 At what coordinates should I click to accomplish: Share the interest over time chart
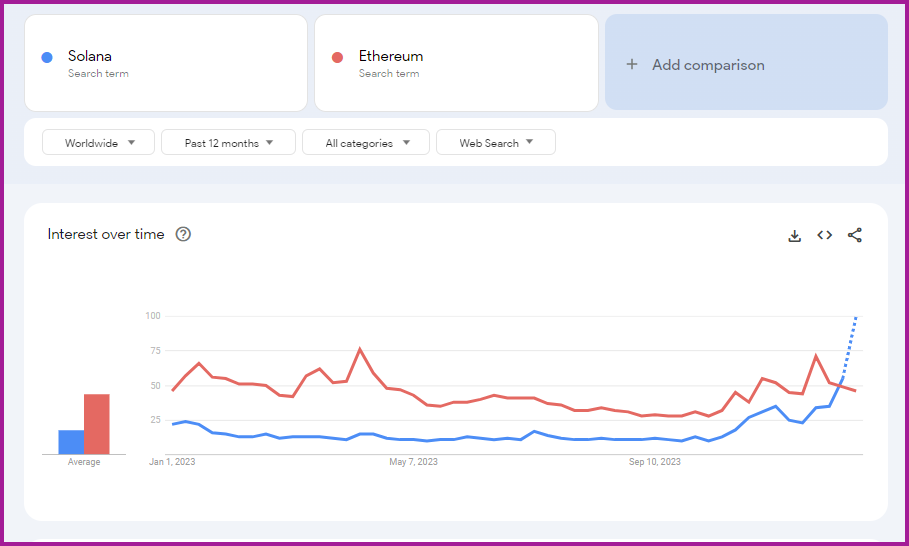pos(854,235)
